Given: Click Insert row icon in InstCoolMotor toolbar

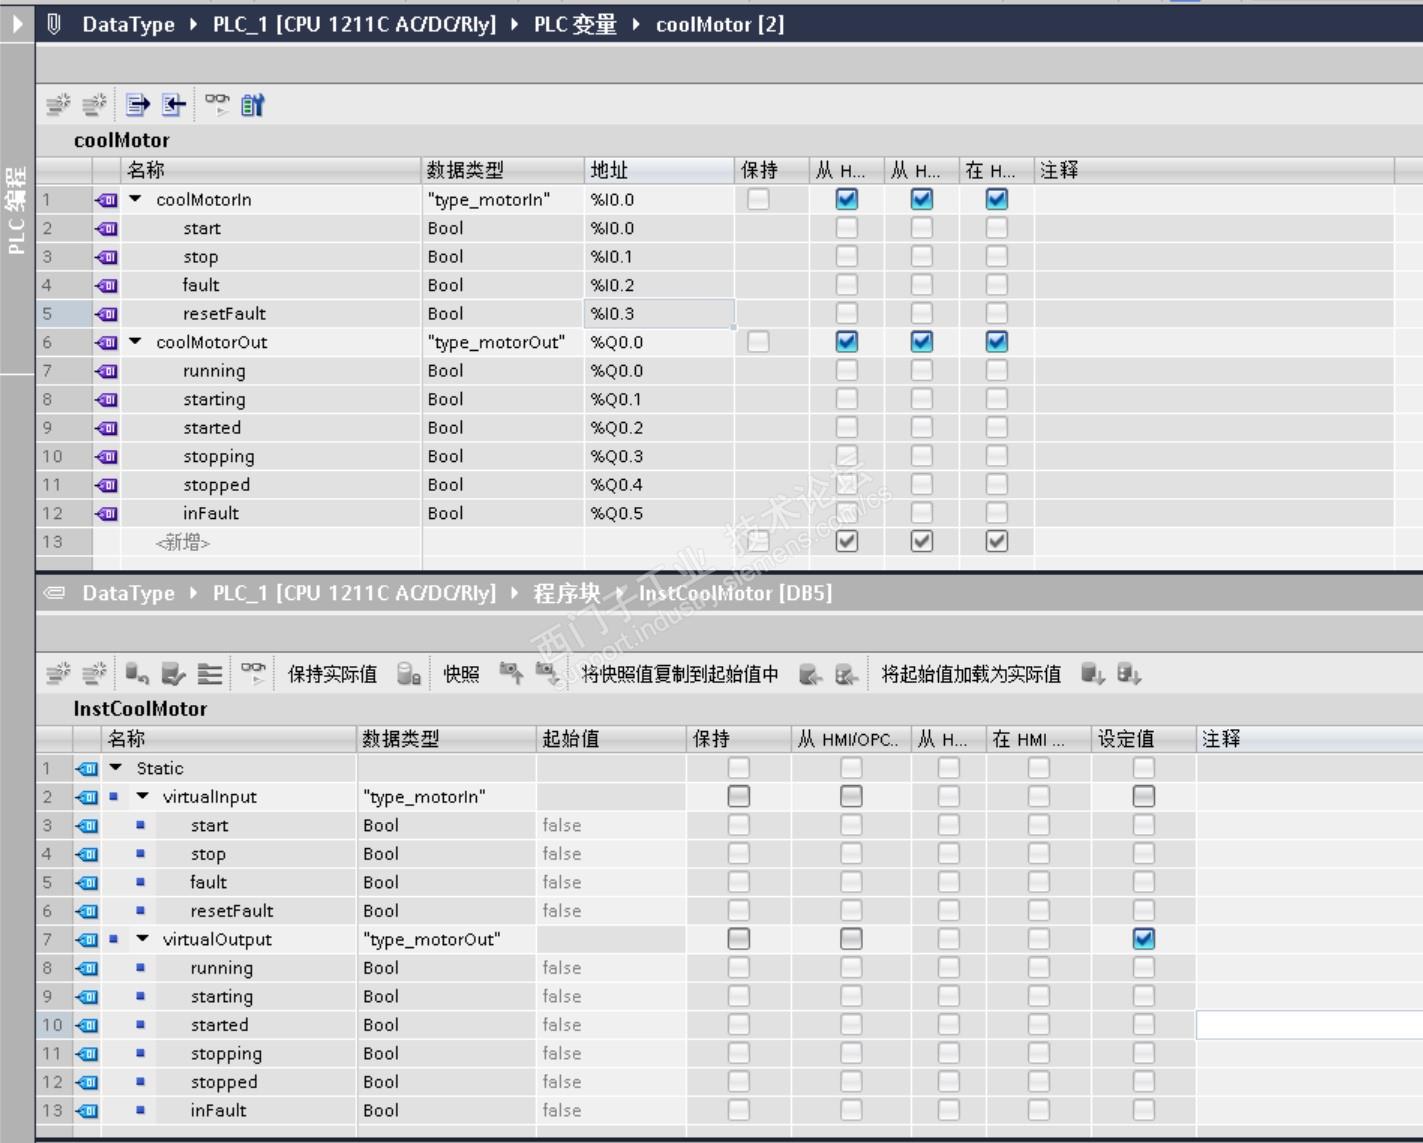Looking at the screenshot, I should [x=58, y=673].
